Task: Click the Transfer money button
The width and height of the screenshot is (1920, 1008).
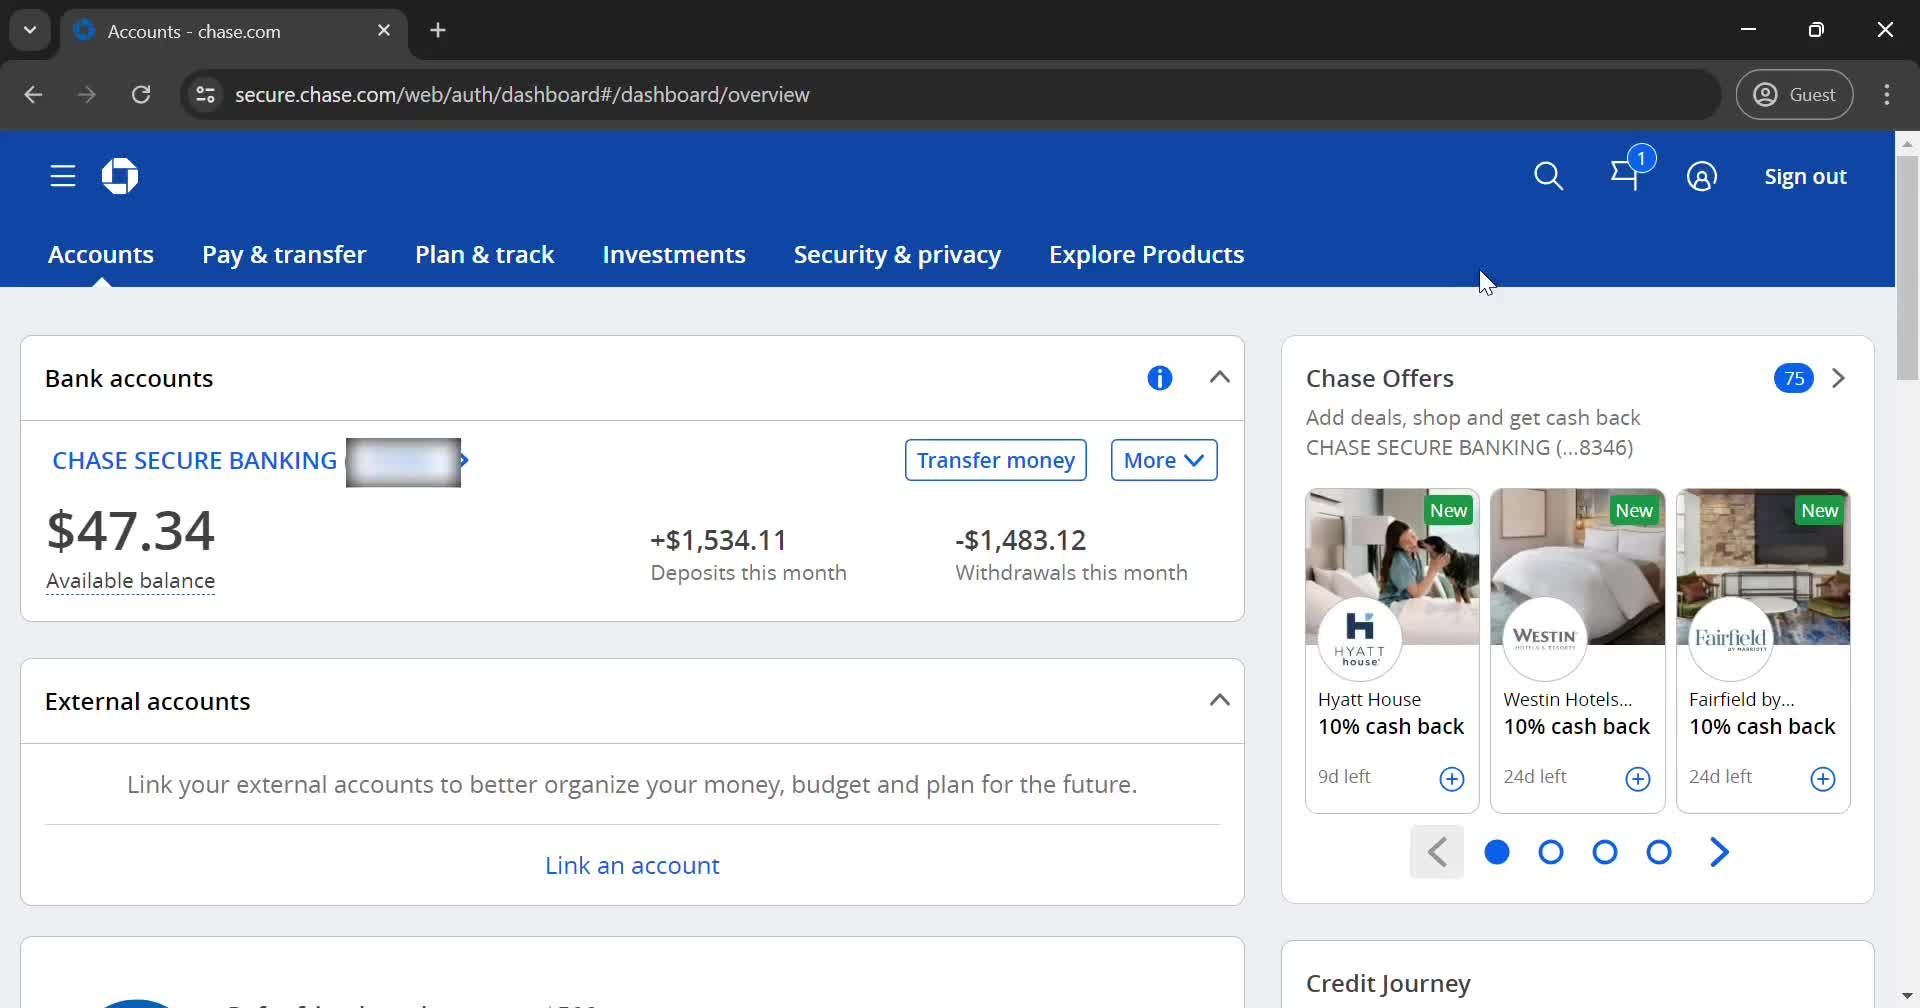Action: point(996,460)
